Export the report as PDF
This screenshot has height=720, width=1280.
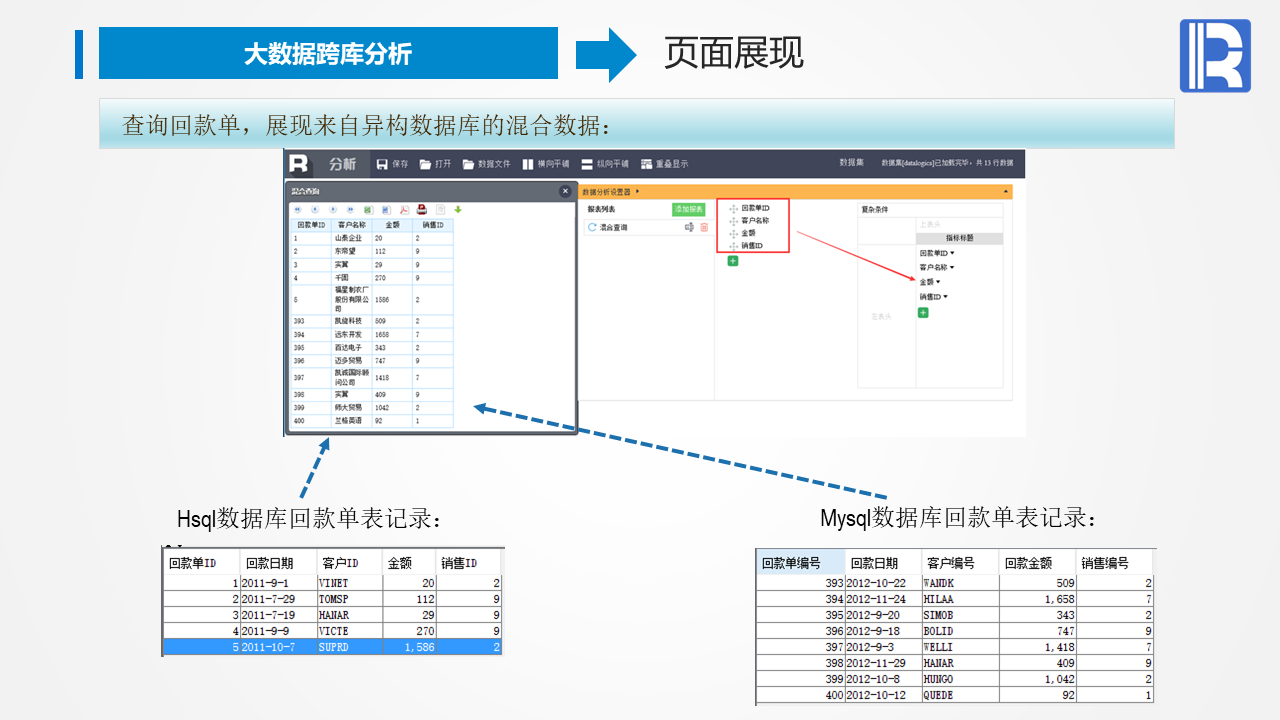(x=404, y=210)
